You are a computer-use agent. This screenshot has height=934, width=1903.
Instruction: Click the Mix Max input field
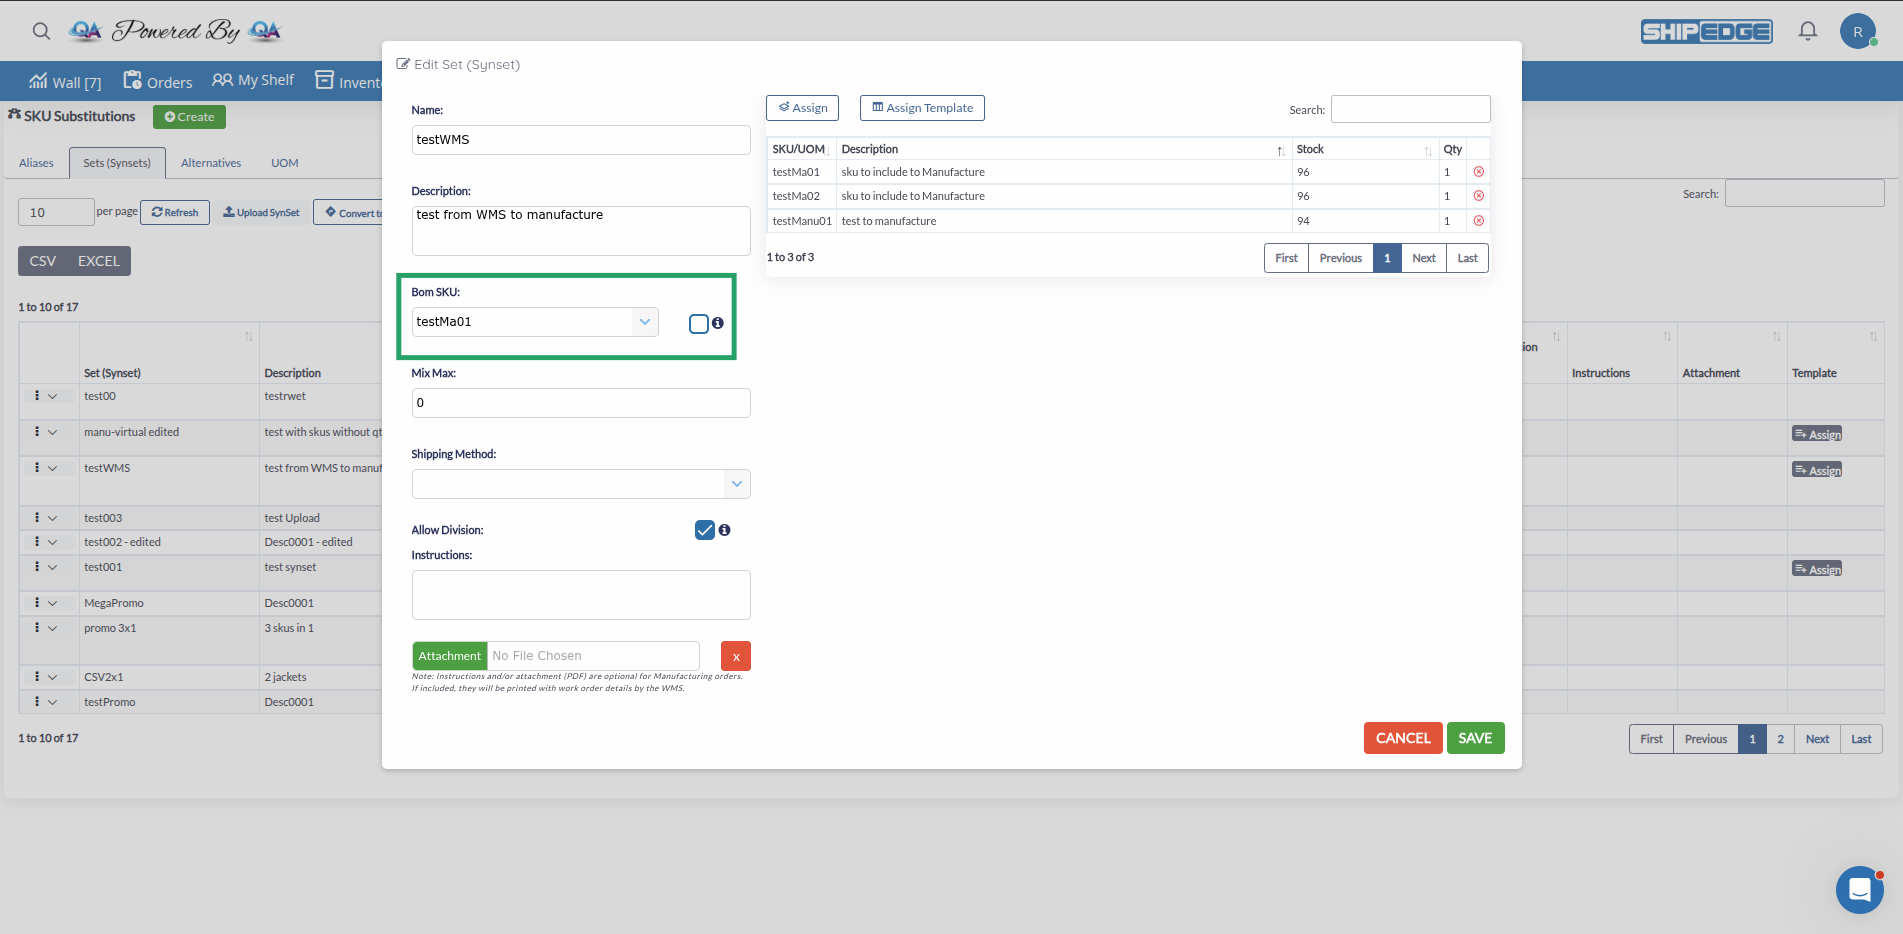(x=580, y=403)
